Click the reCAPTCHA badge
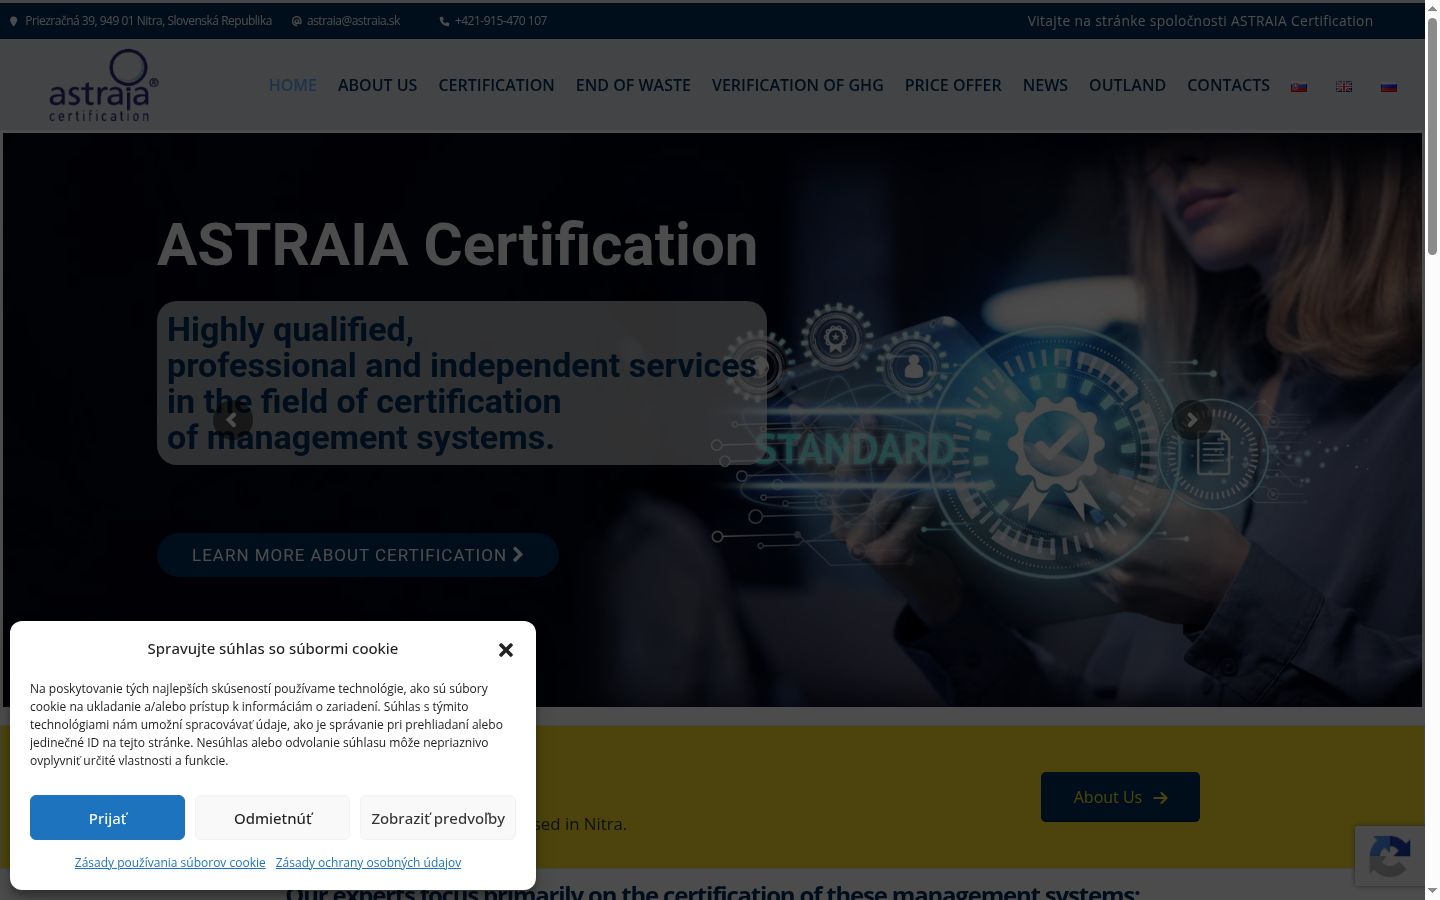Screen dimensions: 1440x900 [x=1390, y=855]
